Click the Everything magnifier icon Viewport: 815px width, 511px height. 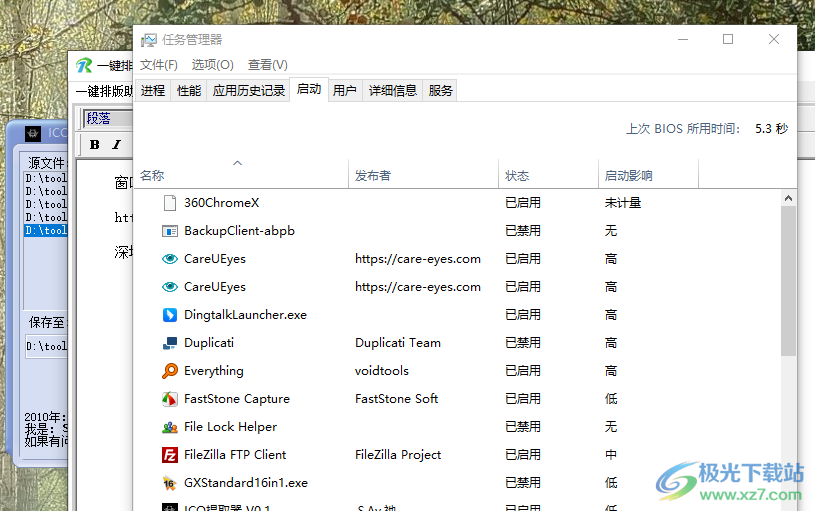(169, 371)
